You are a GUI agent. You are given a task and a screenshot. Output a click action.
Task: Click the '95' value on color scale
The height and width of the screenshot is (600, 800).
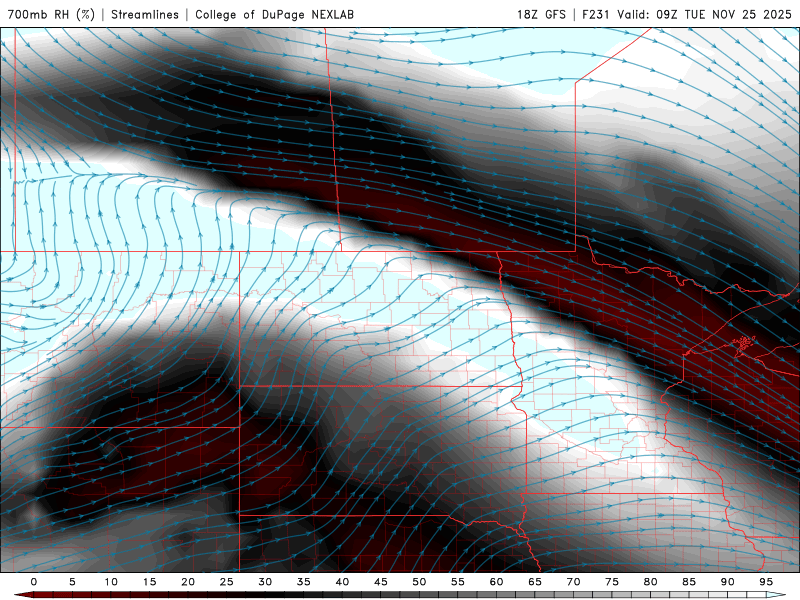click(766, 582)
